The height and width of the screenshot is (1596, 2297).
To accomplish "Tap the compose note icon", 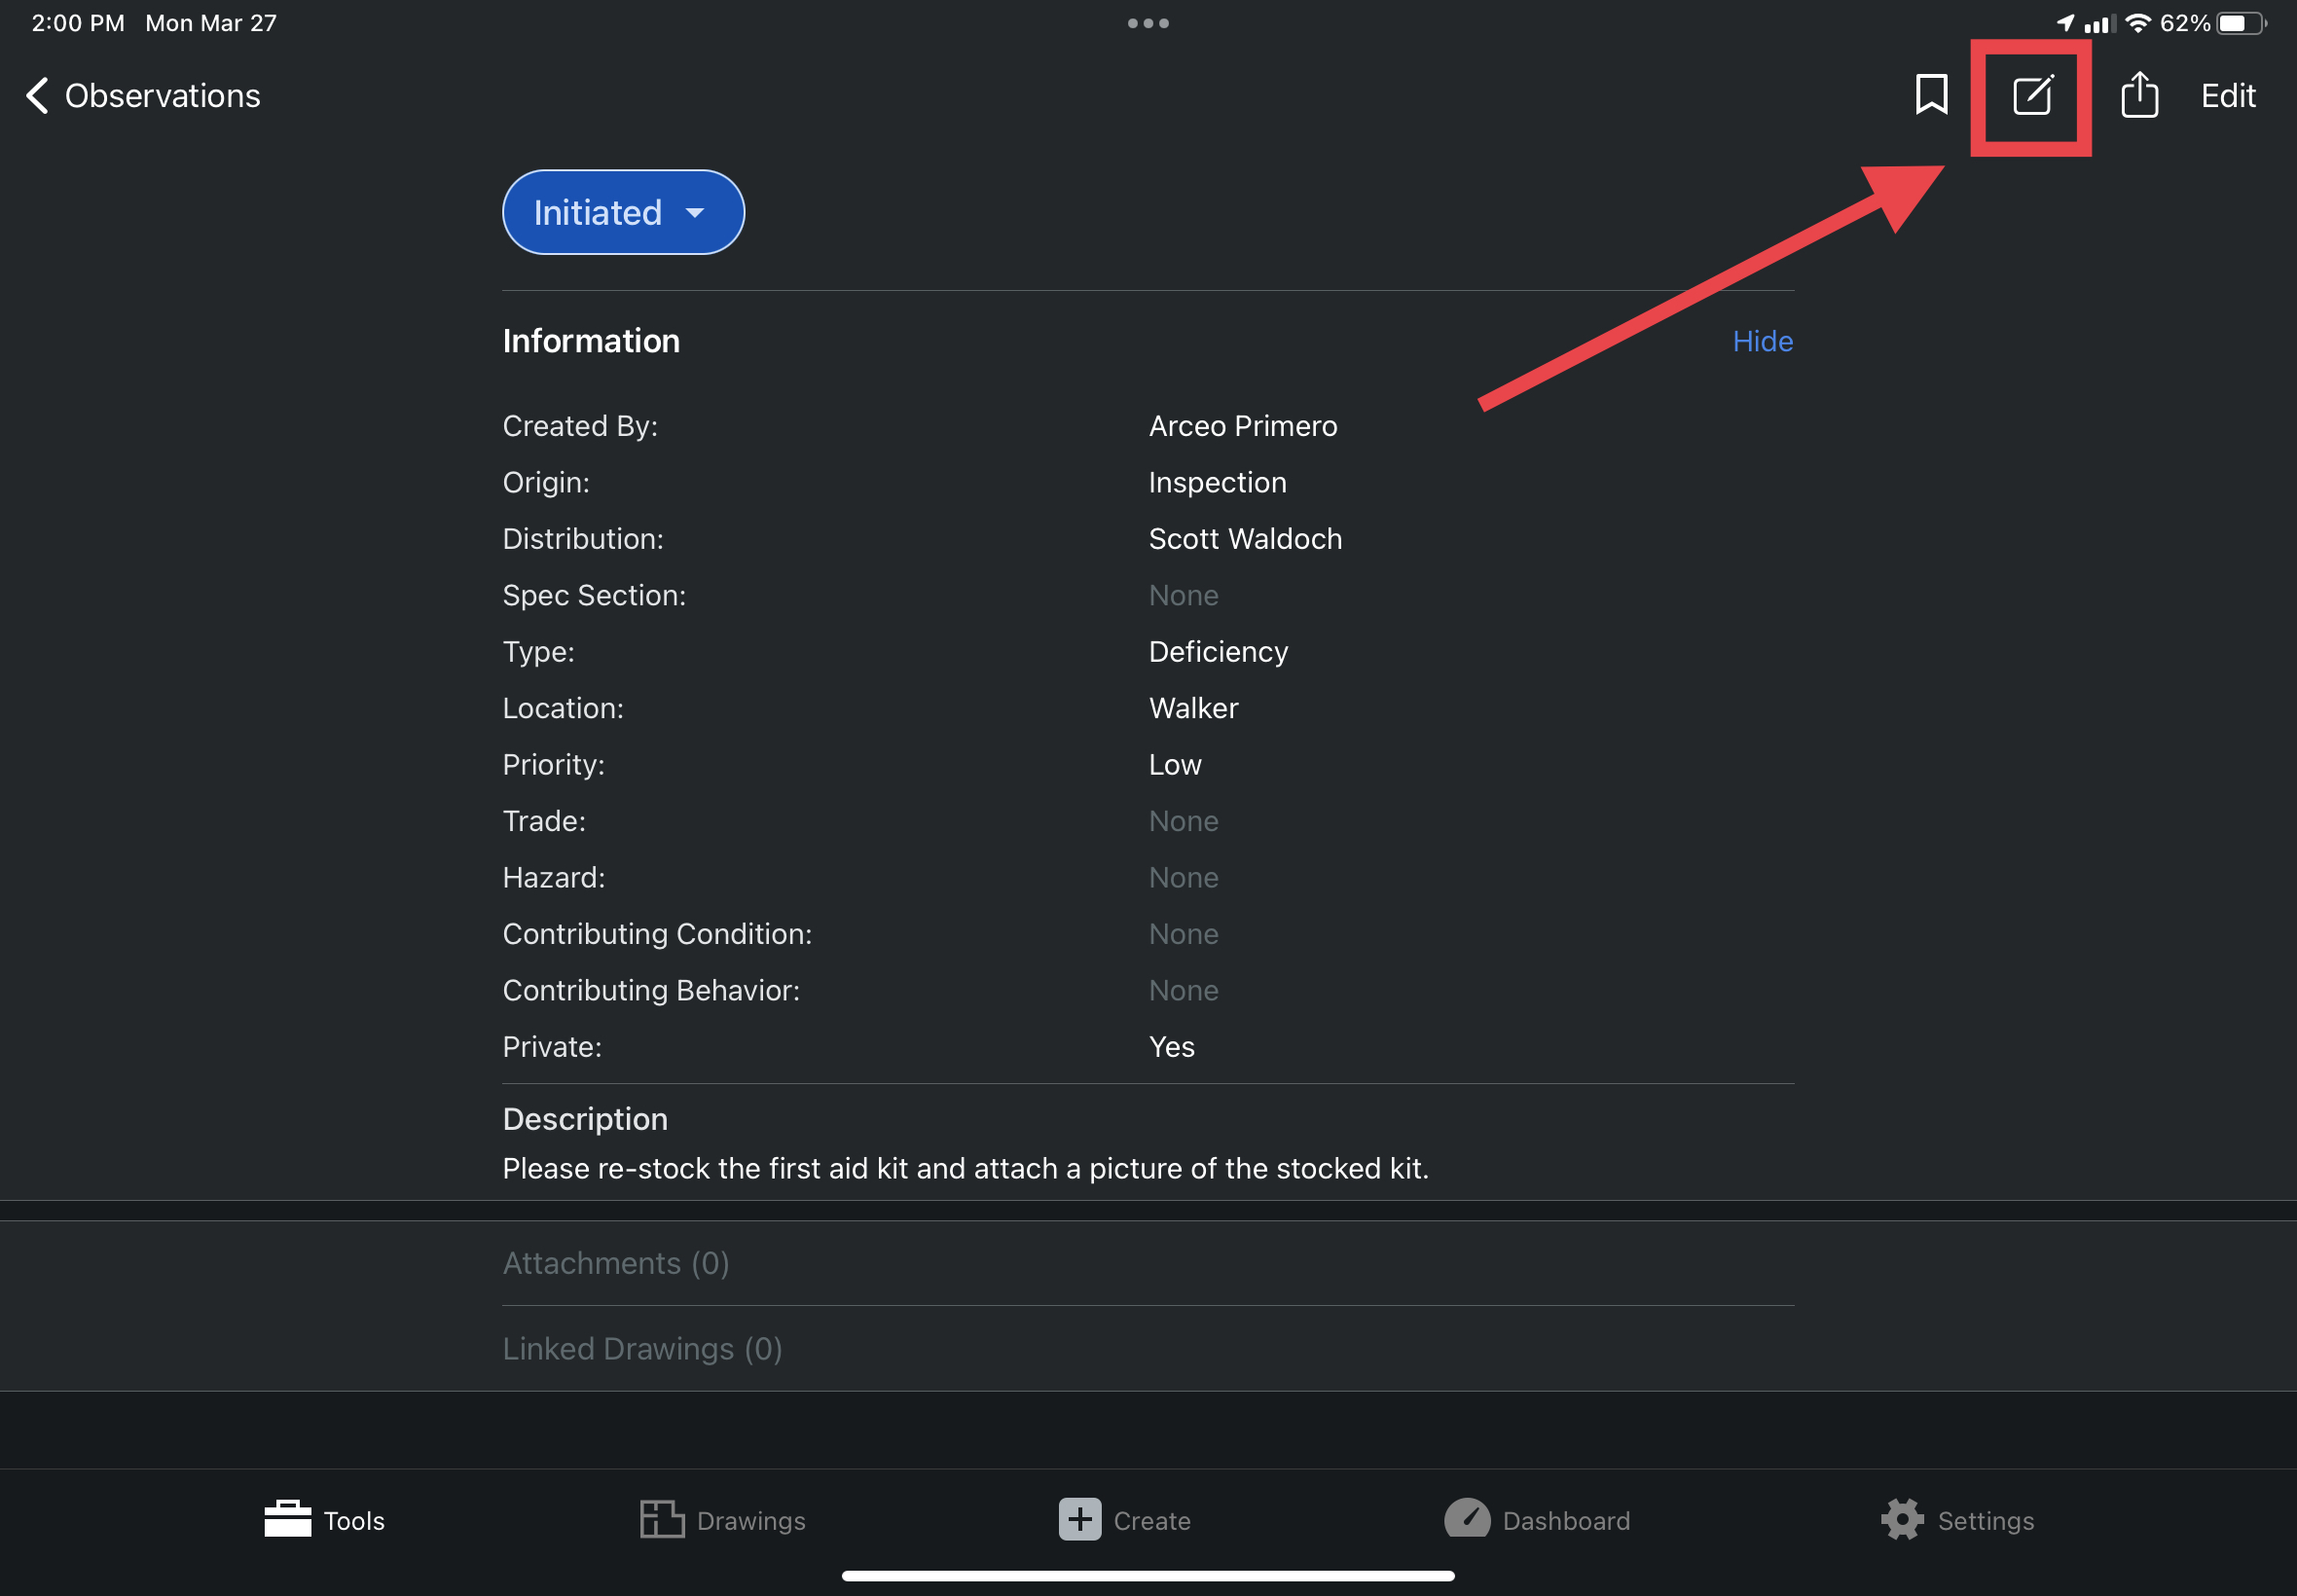I will [2032, 96].
